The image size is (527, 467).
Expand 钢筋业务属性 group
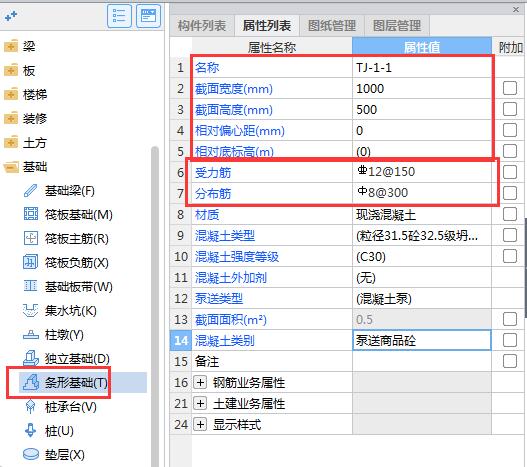[x=200, y=382]
